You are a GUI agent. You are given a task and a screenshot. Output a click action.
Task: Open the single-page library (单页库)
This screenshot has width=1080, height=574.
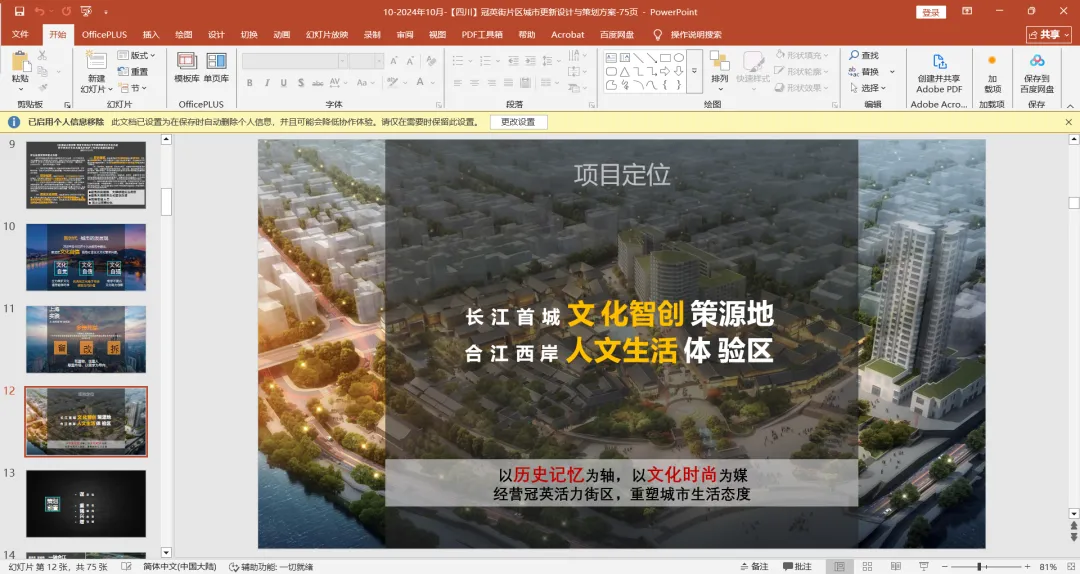(x=216, y=68)
